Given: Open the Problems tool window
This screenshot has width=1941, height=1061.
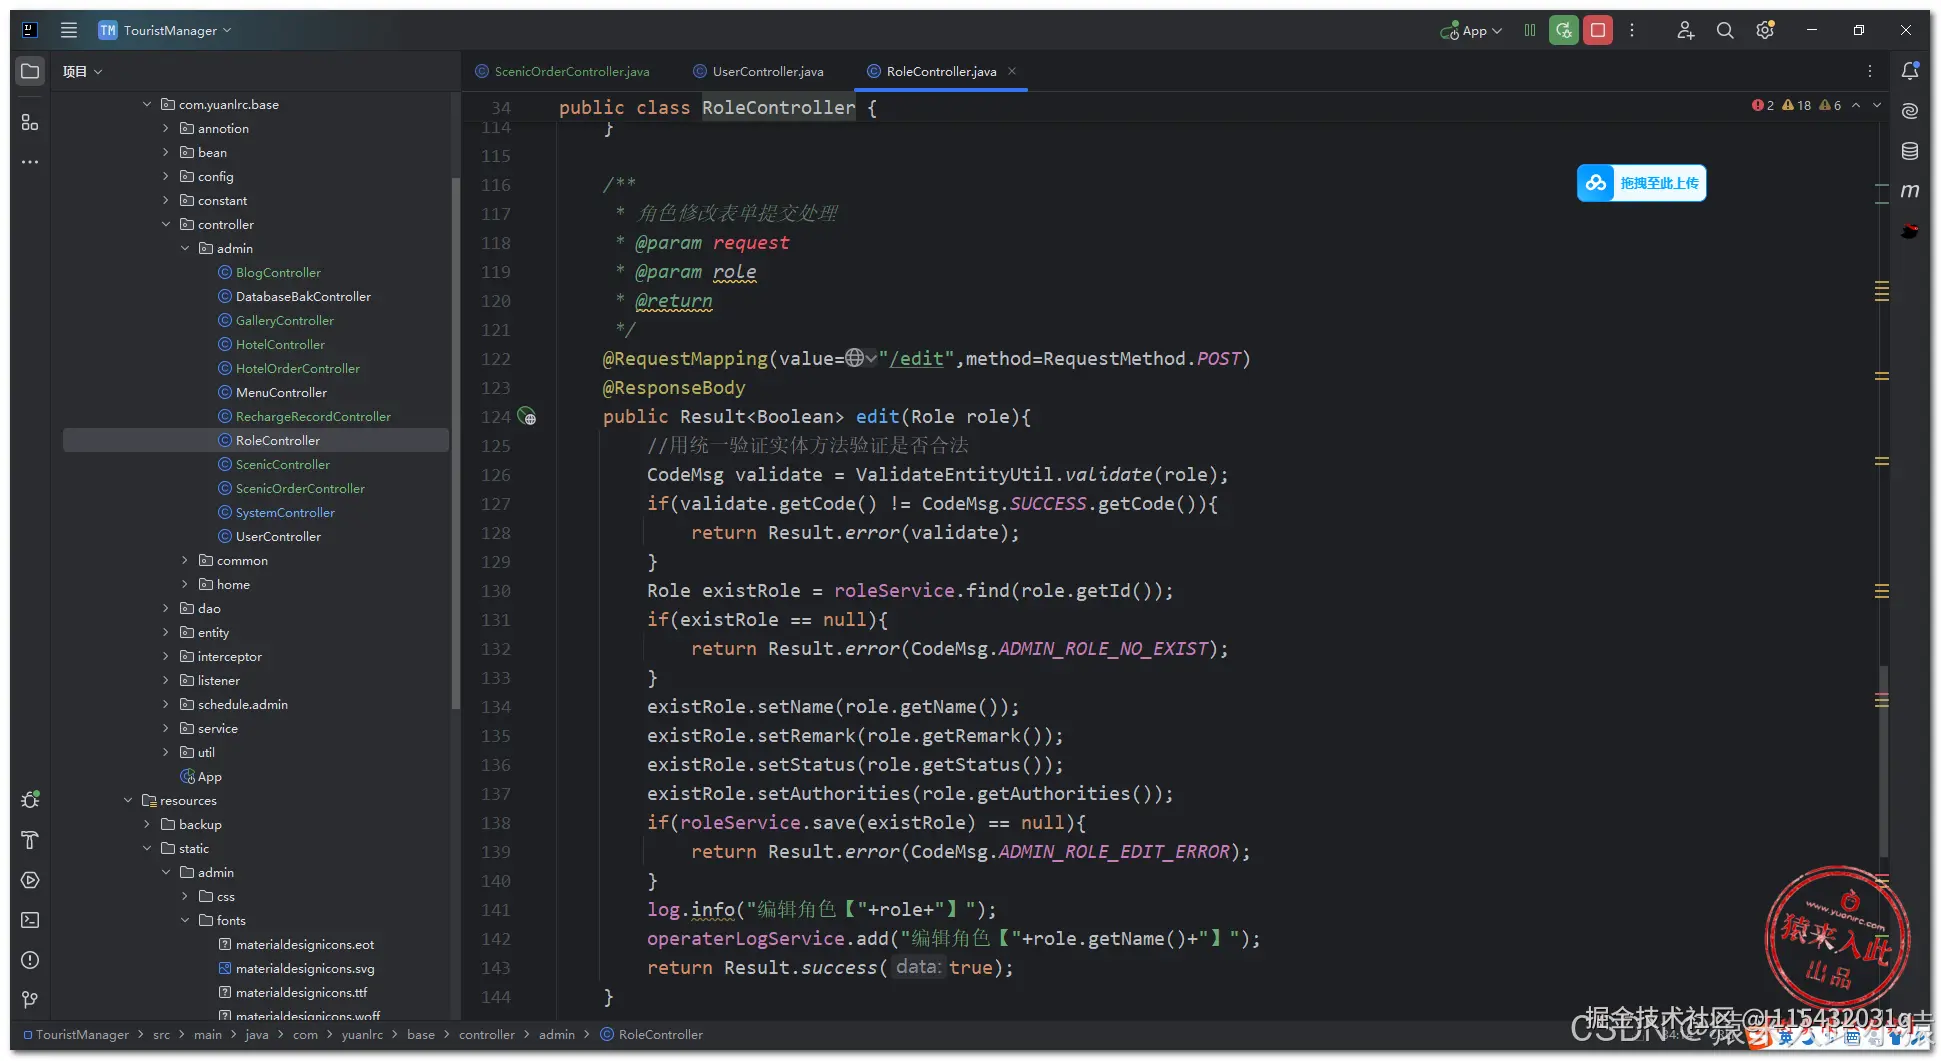Looking at the screenshot, I should [x=30, y=960].
